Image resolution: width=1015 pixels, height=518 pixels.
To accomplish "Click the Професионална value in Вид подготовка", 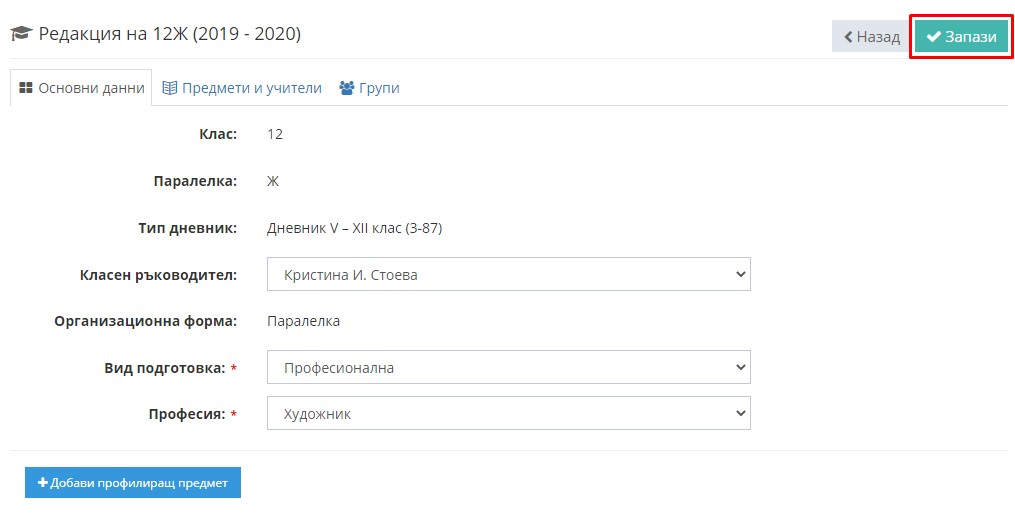I will pos(339,368).
